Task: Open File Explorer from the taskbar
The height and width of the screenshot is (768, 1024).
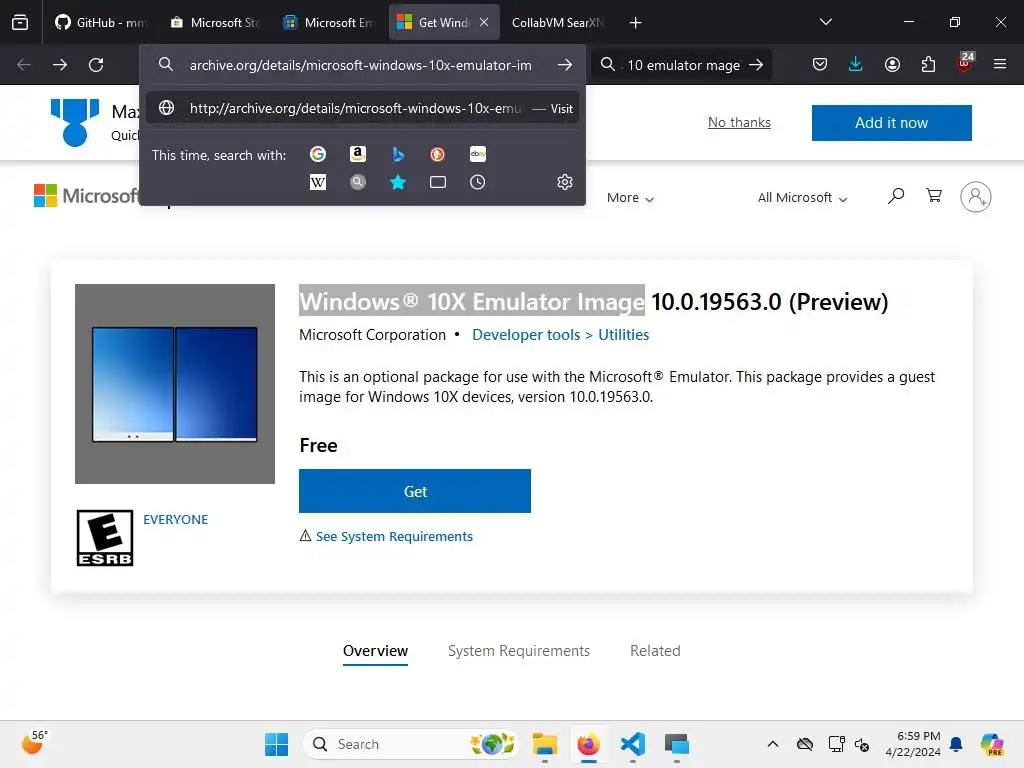Action: click(545, 744)
